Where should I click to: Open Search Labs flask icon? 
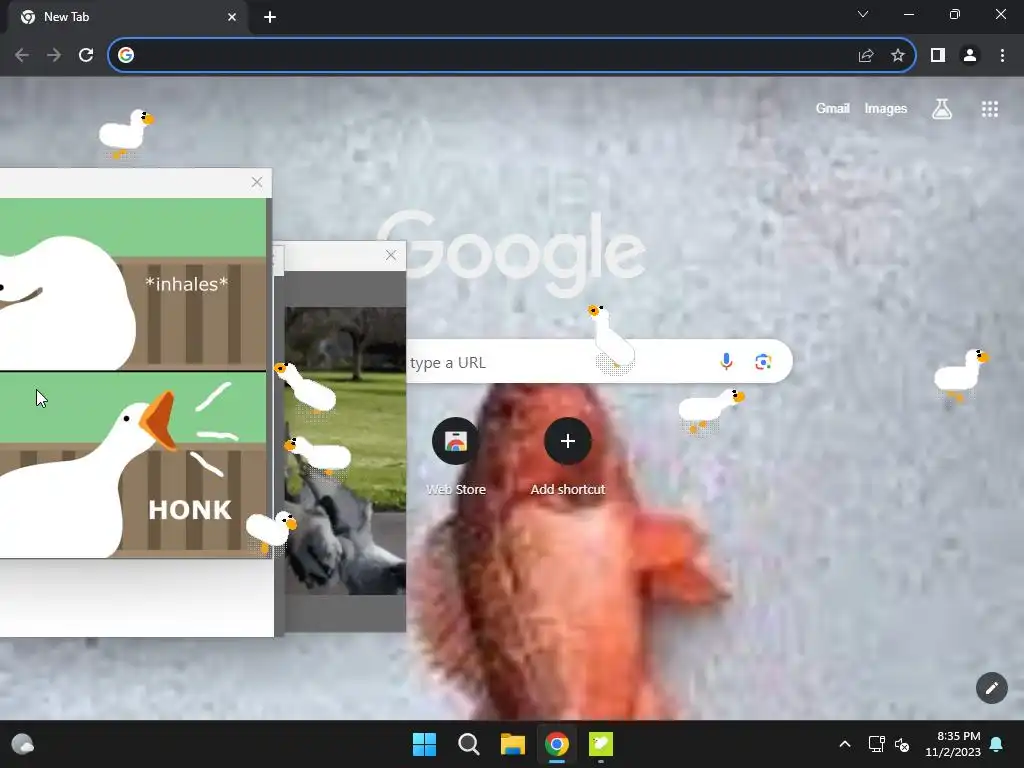tap(942, 109)
